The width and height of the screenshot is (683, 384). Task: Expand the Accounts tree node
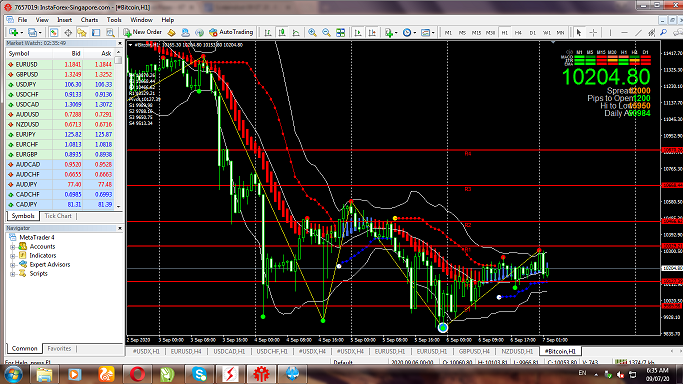point(13,247)
